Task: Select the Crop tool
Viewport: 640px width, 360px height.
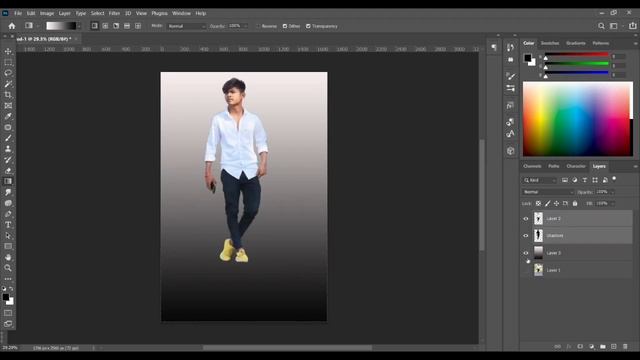Action: pyautogui.click(x=8, y=95)
